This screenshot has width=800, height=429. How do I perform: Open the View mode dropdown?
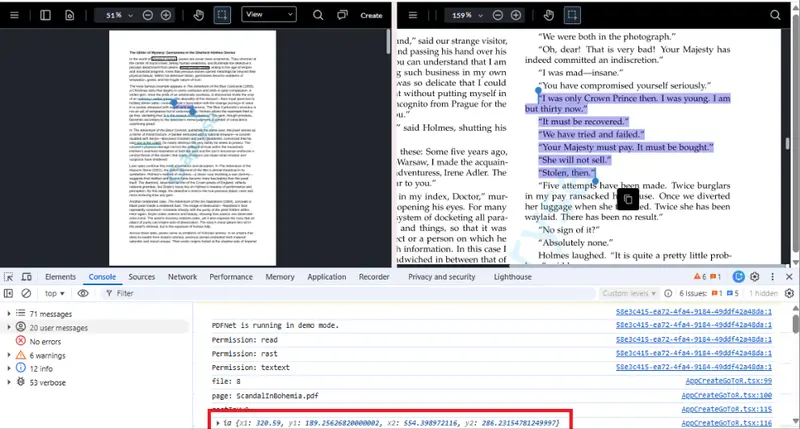pos(269,15)
